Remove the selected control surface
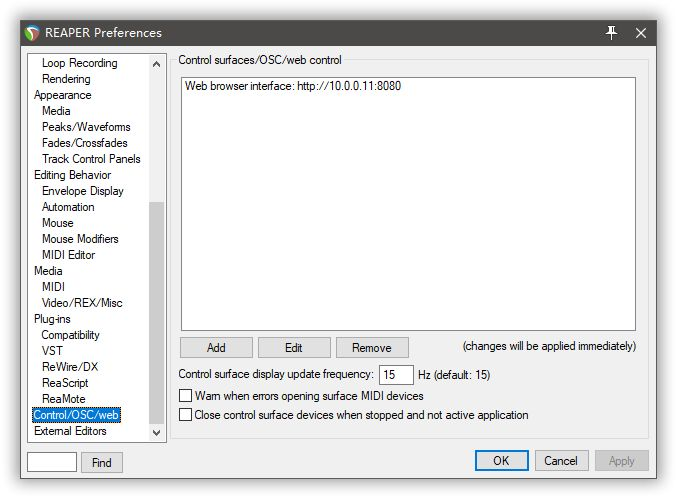This screenshot has height=499, width=677. coord(372,347)
